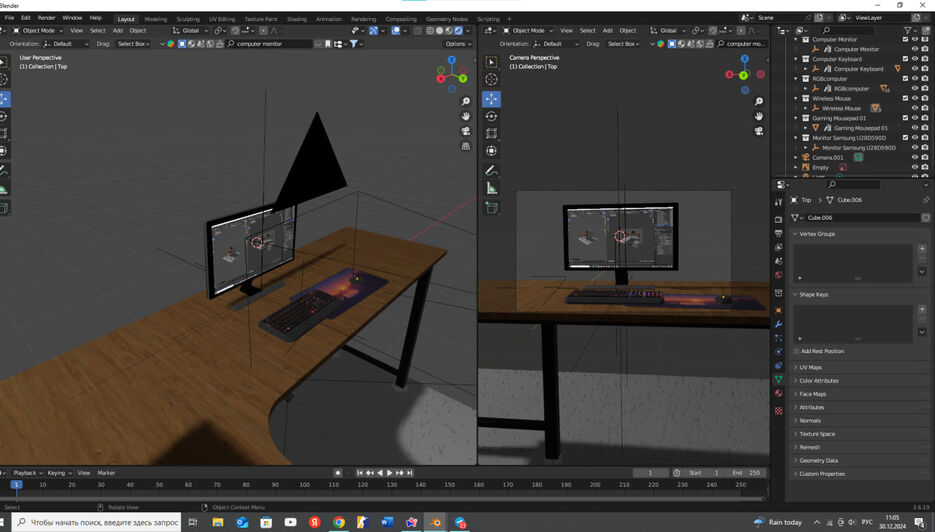Select the Move tool in right viewport
The width and height of the screenshot is (935, 532).
491,99
